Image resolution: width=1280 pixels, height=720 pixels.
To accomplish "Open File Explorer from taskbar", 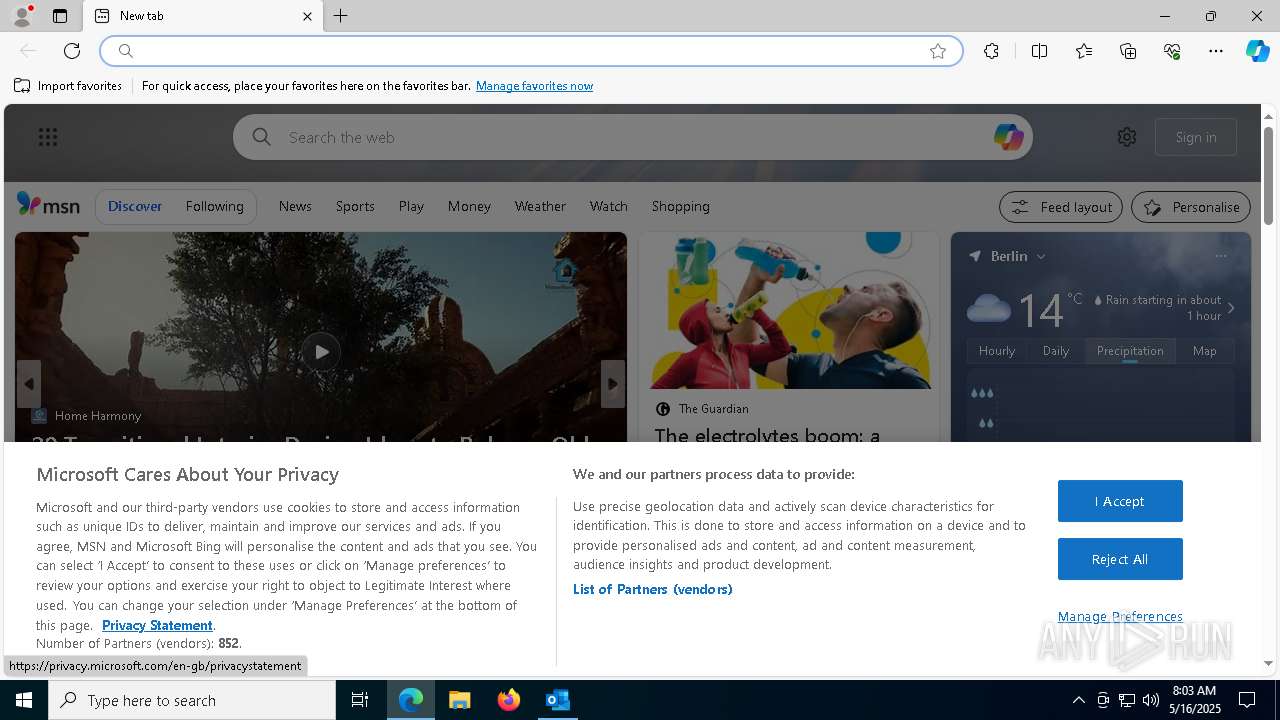I will click(x=460, y=700).
